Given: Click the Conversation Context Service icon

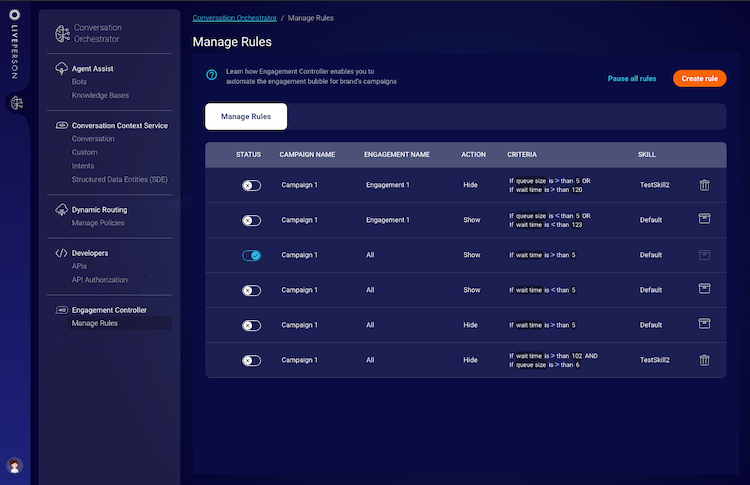Looking at the screenshot, I should tap(62, 125).
